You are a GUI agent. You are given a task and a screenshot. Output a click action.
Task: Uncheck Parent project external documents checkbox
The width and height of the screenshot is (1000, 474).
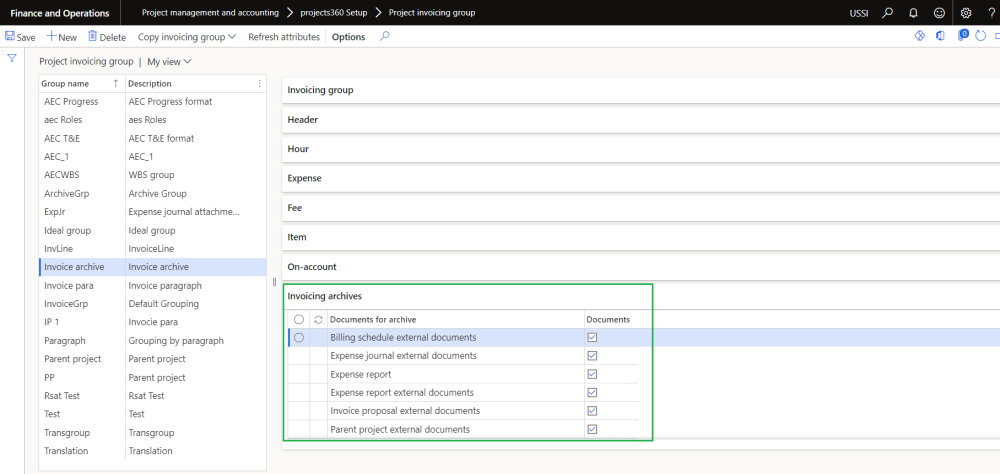592,430
